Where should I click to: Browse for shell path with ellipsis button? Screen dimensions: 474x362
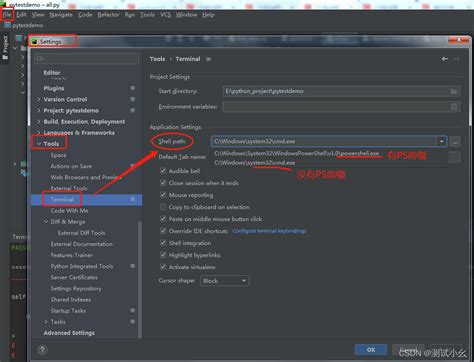pyautogui.click(x=455, y=141)
